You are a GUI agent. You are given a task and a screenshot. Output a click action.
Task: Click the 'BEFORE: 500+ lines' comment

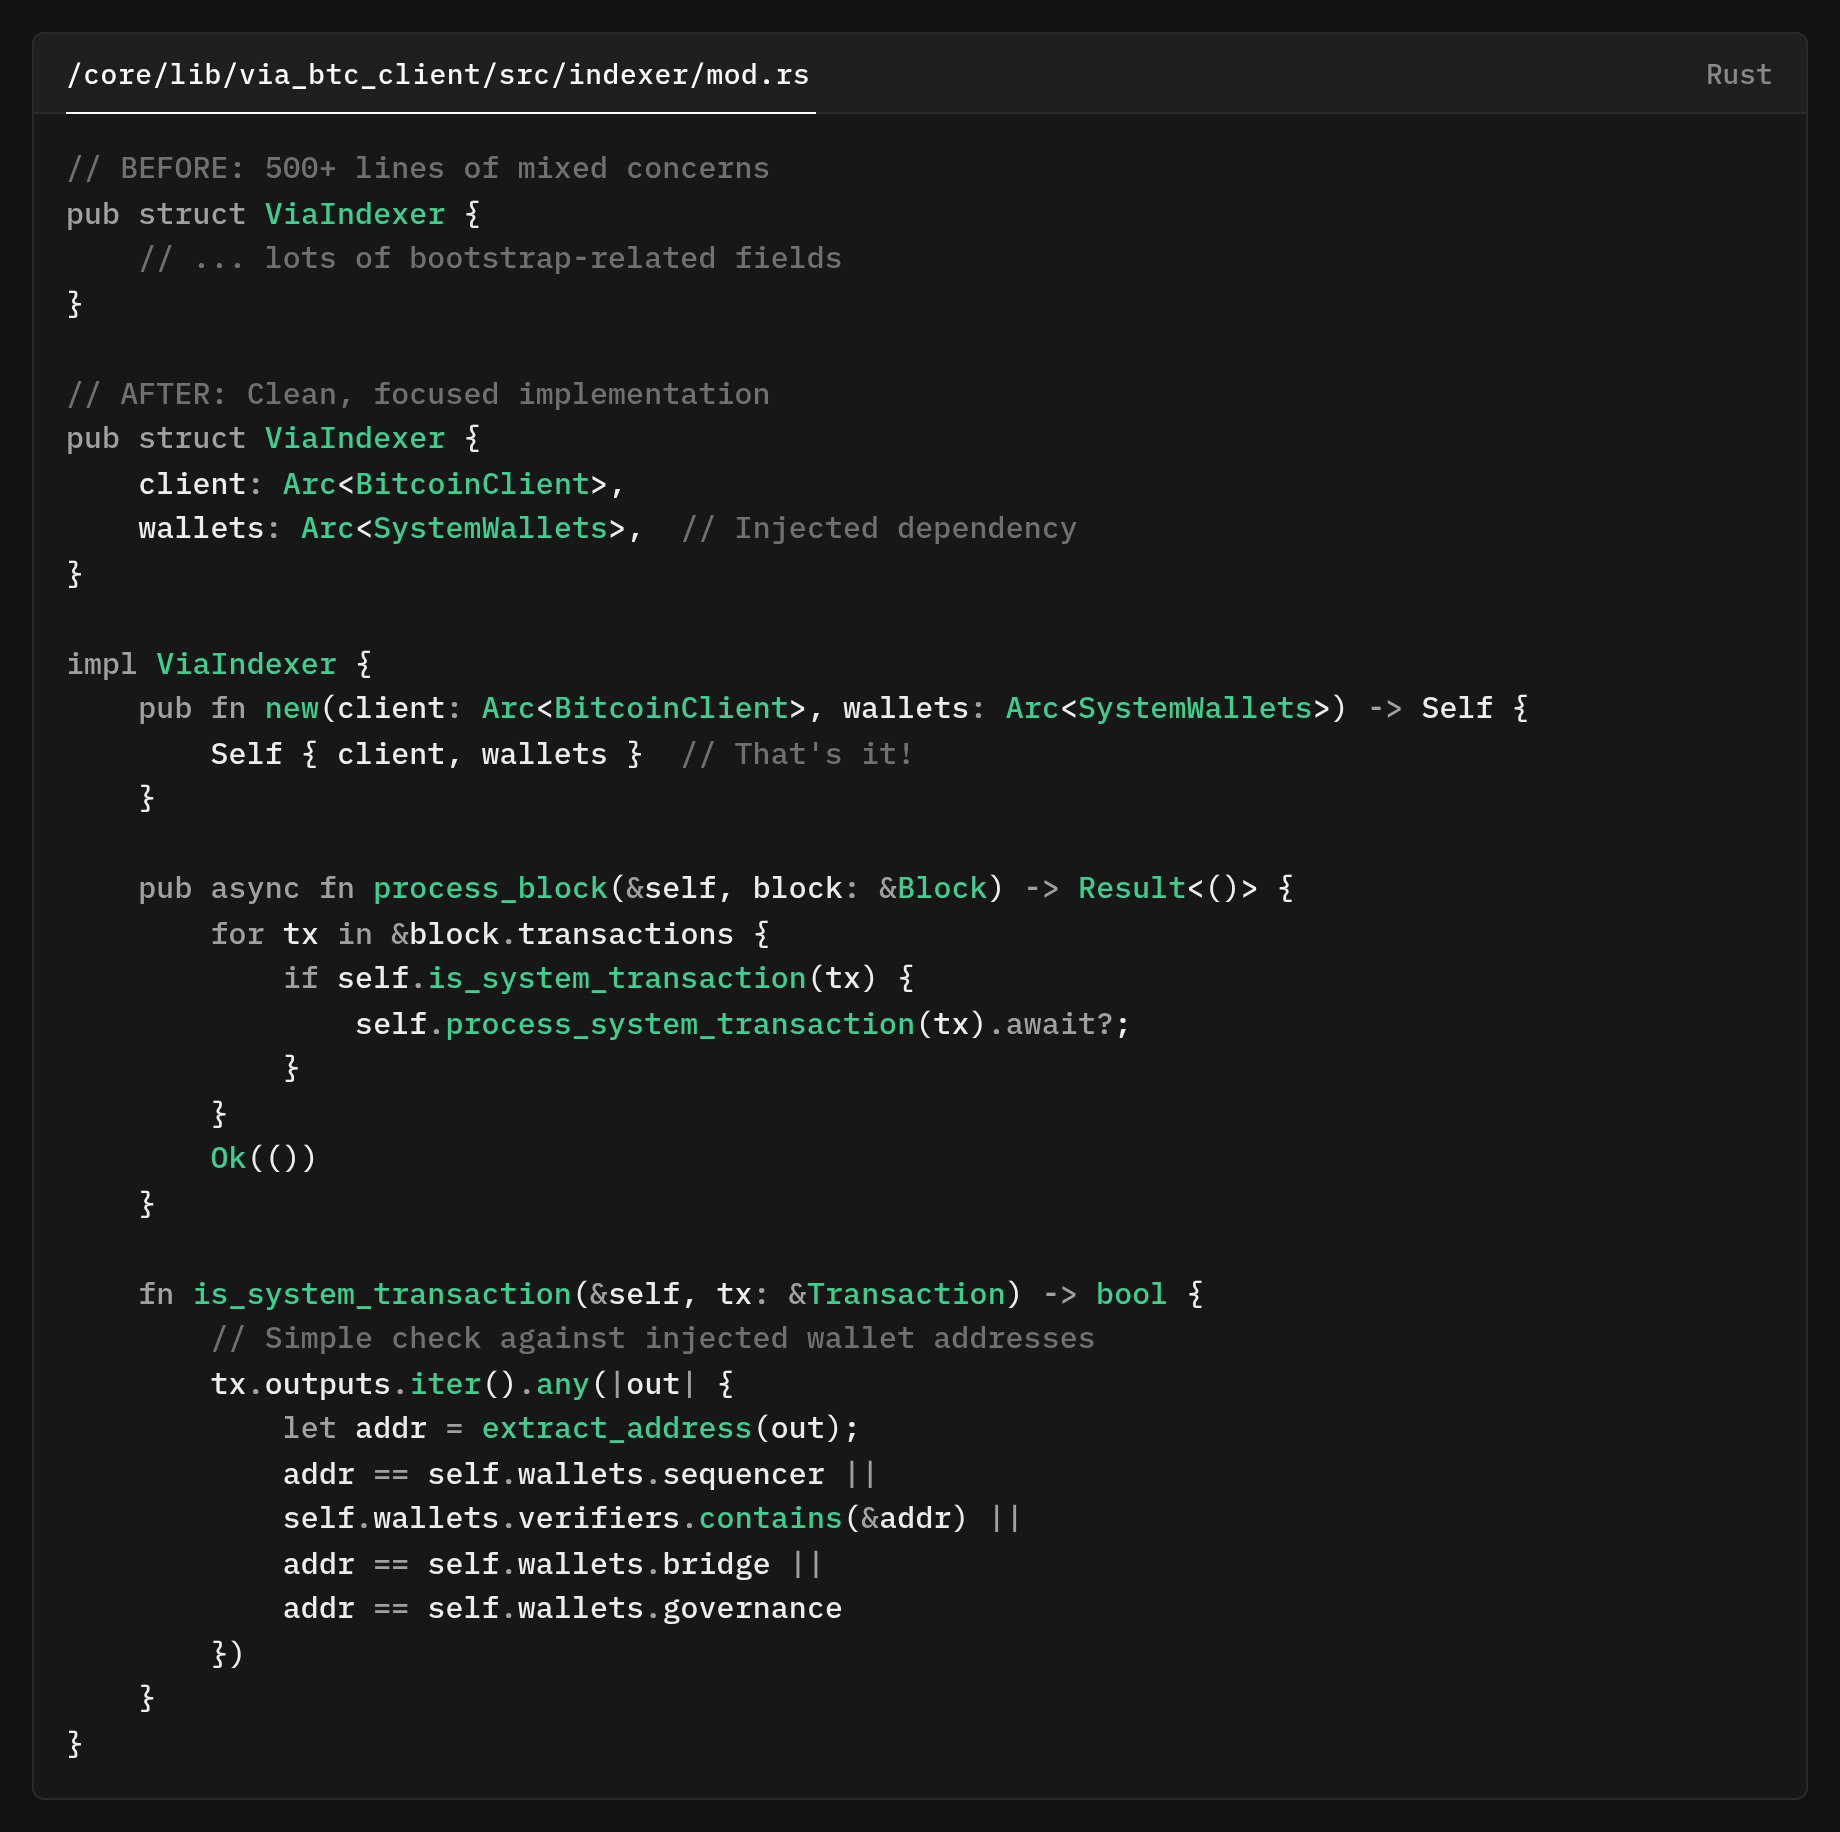[x=418, y=168]
